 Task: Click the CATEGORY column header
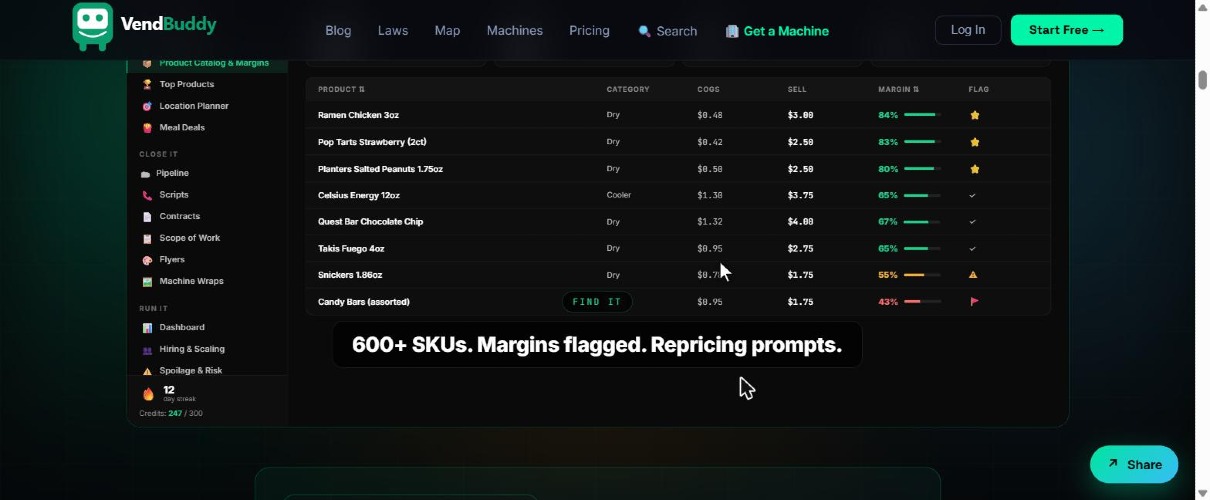pyautogui.click(x=628, y=90)
